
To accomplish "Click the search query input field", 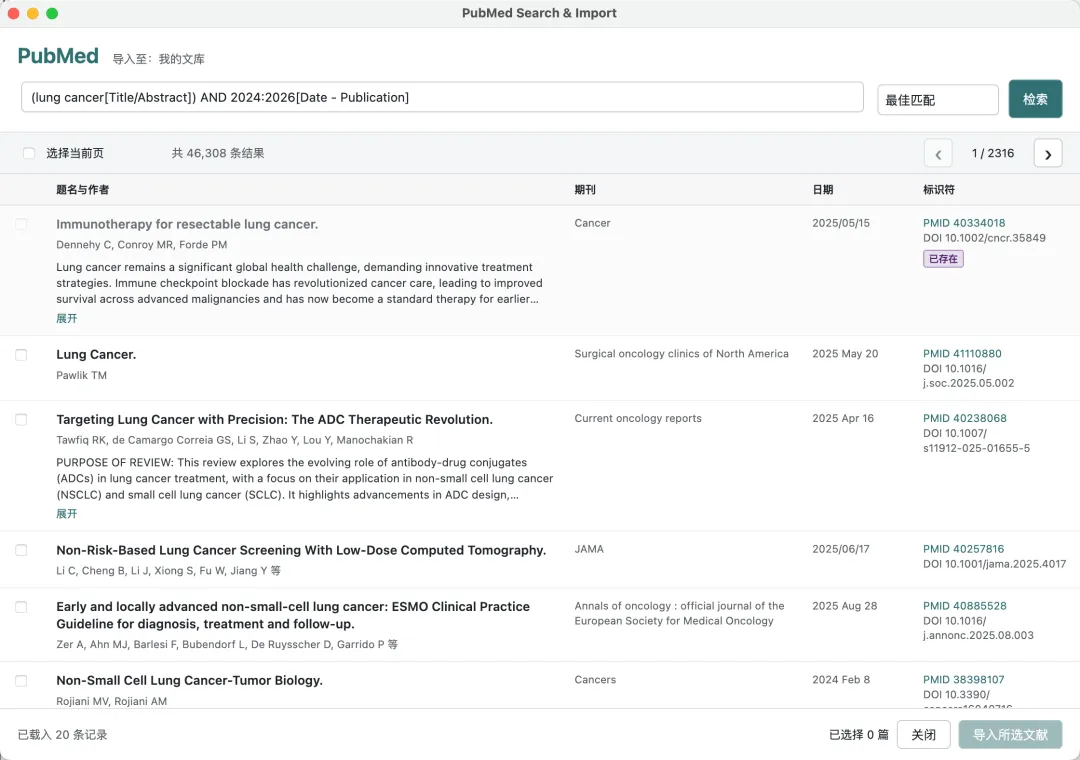I will click(x=442, y=97).
